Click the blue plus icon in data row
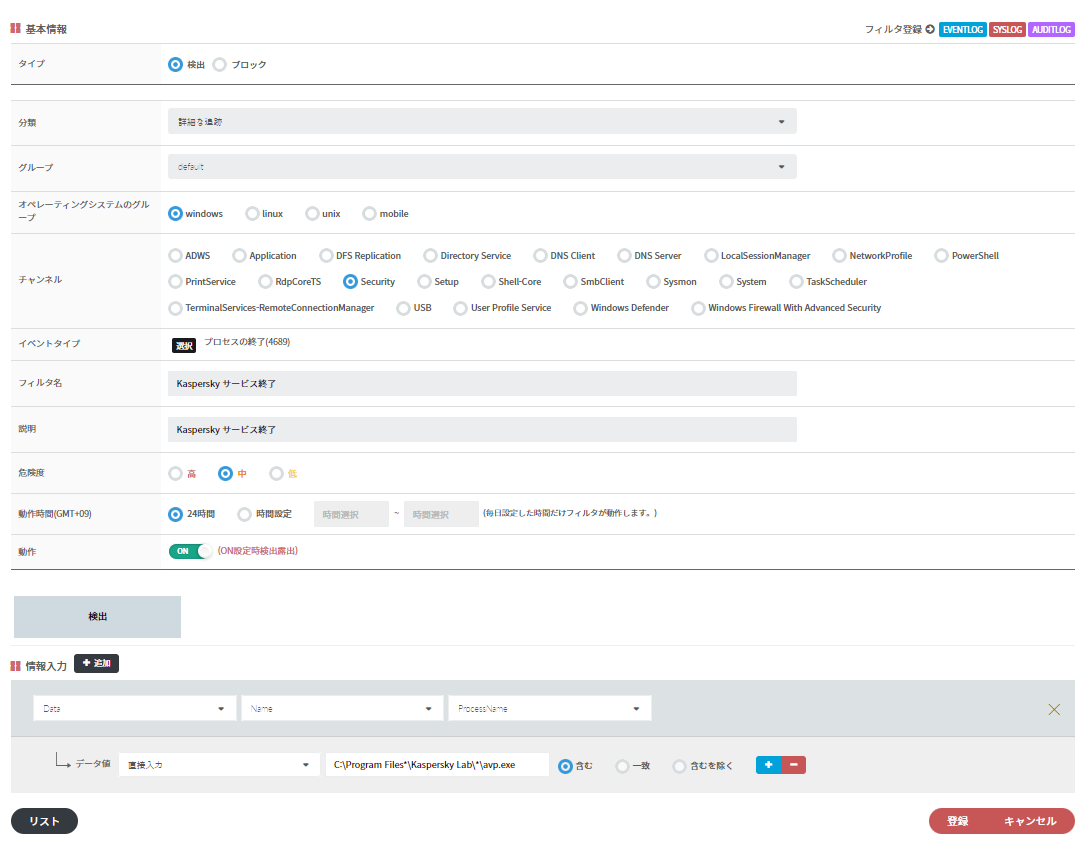Screen dimensions: 1087x845 coord(768,765)
